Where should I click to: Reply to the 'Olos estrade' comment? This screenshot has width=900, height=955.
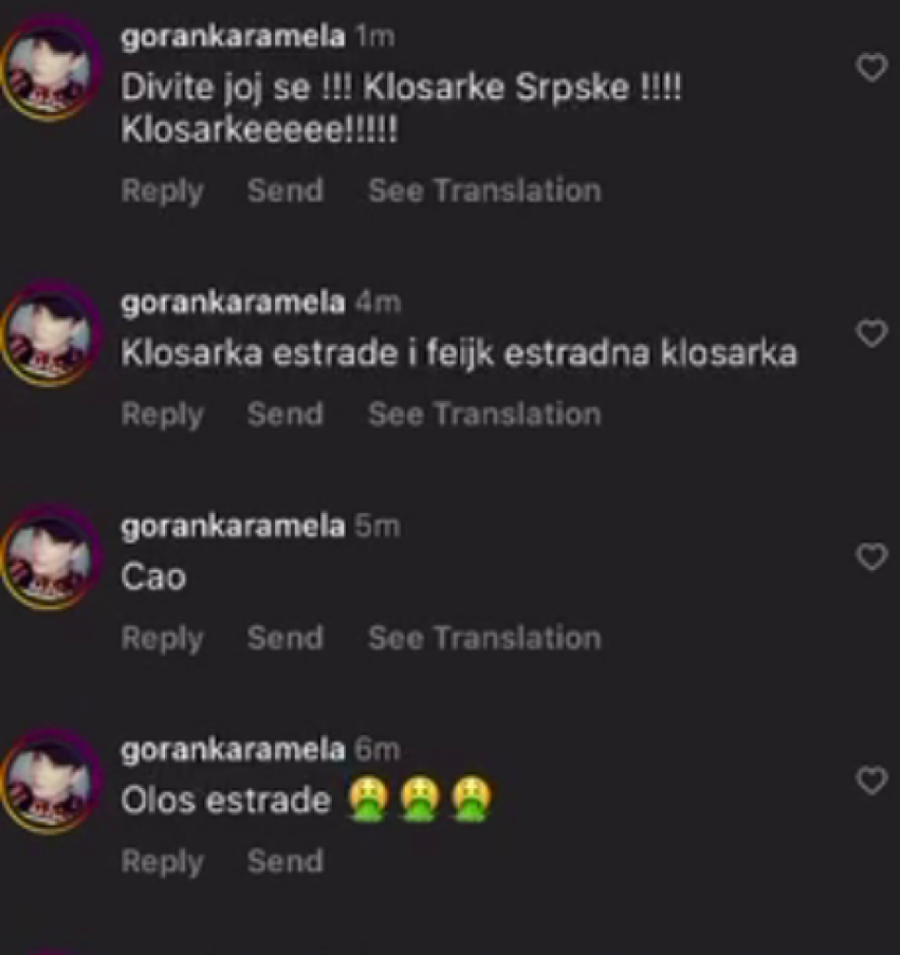[x=162, y=862]
